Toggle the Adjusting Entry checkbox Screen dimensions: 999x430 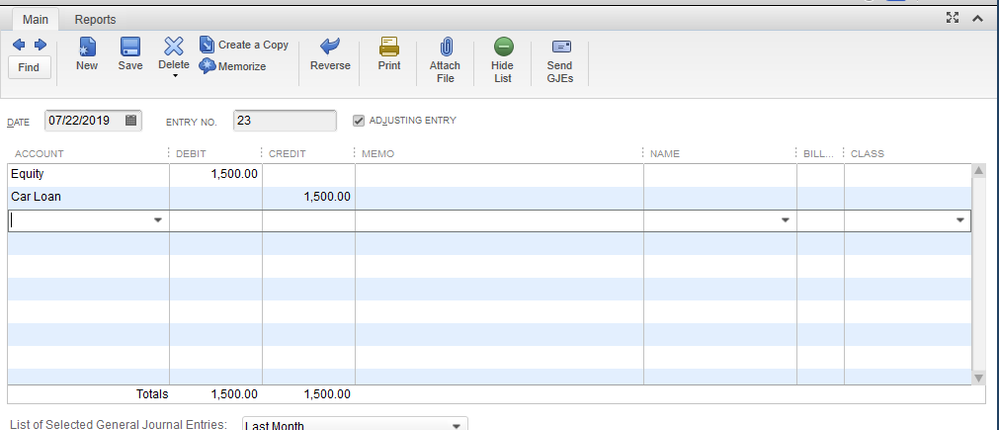[359, 120]
